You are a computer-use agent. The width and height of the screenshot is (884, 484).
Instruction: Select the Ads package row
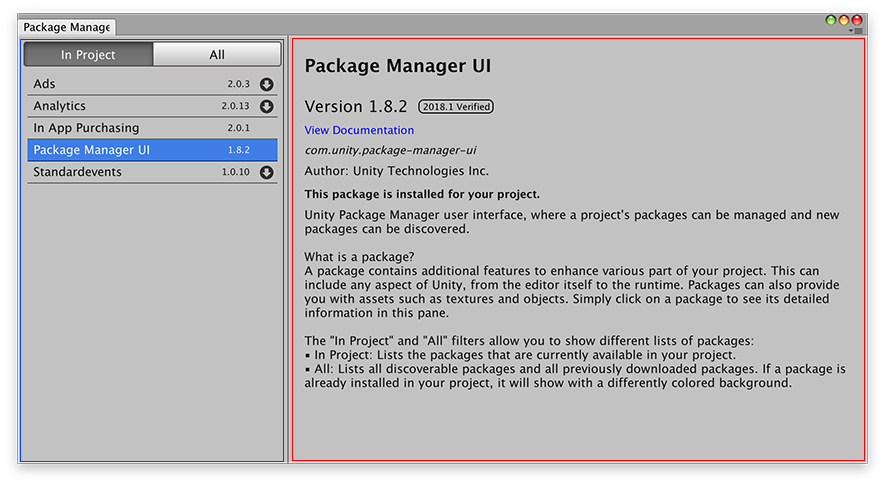coord(152,84)
